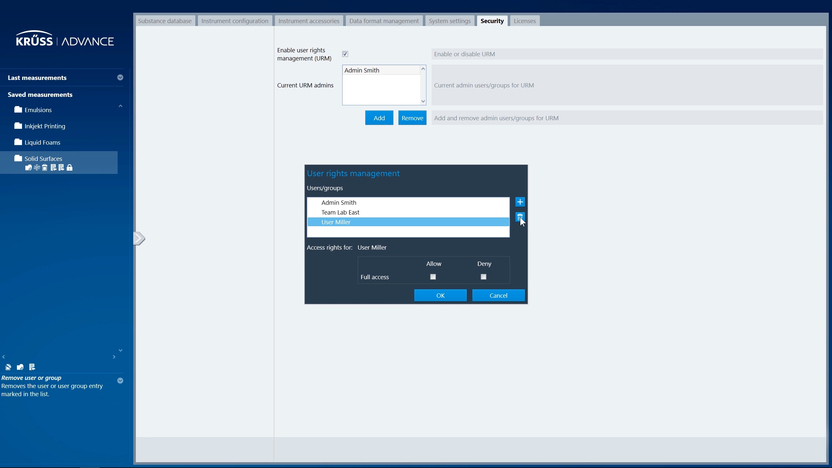Click the plus icon to add user or group
Image resolution: width=832 pixels, height=468 pixels.
(x=520, y=202)
